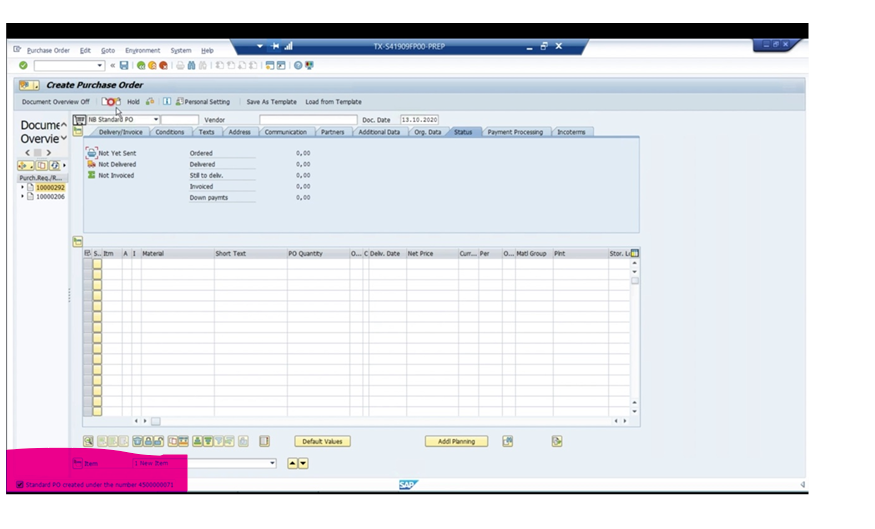Screen dimensions: 875x529
Task: Open the Environment menu
Action: [142, 50]
